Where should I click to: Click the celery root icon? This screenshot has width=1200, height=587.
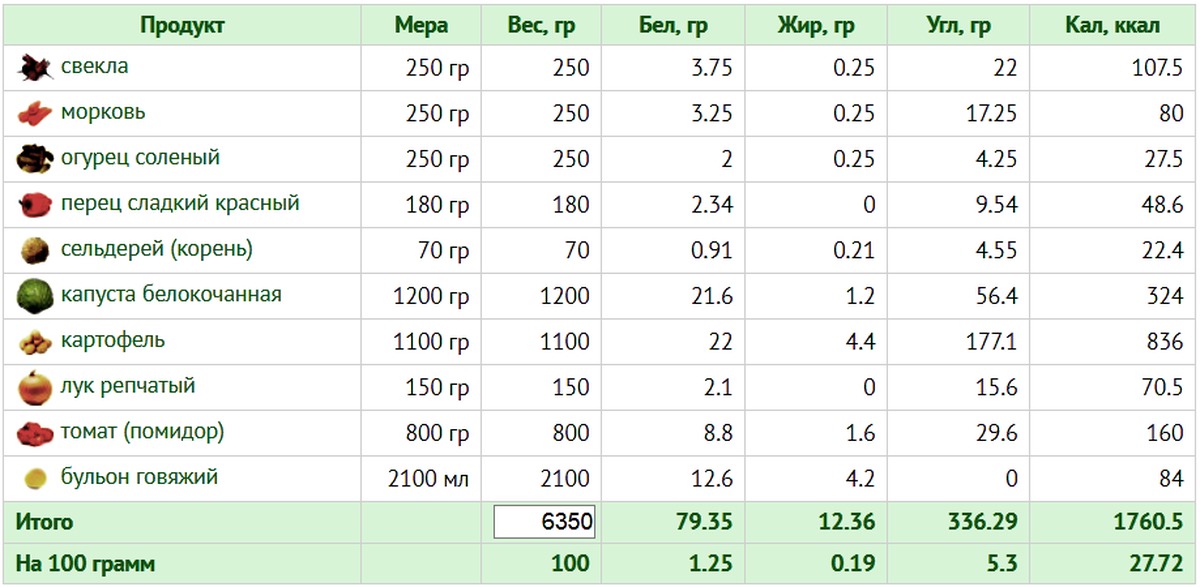(35, 250)
